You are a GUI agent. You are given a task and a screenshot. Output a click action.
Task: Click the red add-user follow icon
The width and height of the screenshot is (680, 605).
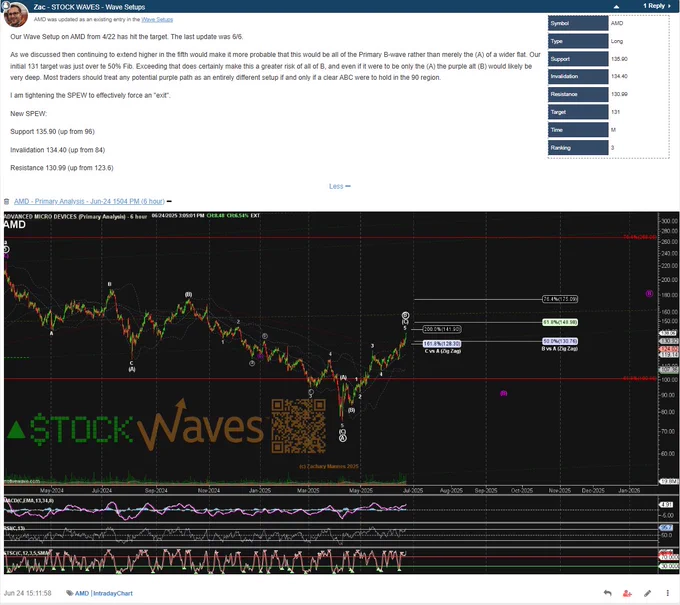(x=627, y=593)
